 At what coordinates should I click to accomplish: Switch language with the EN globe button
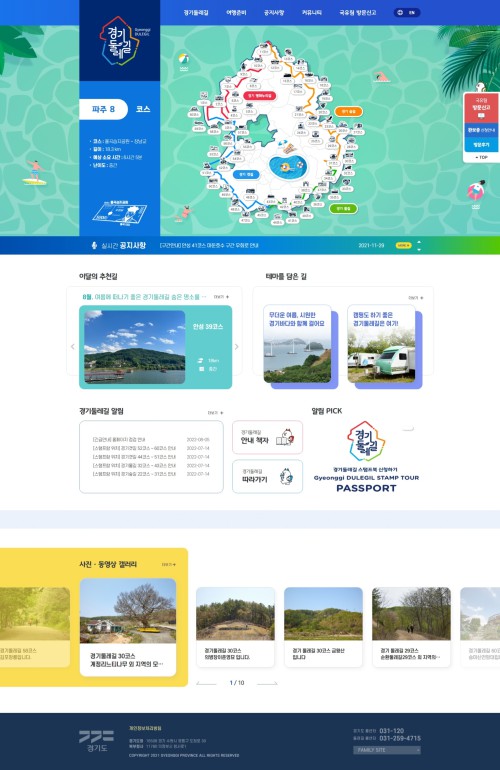coord(407,13)
